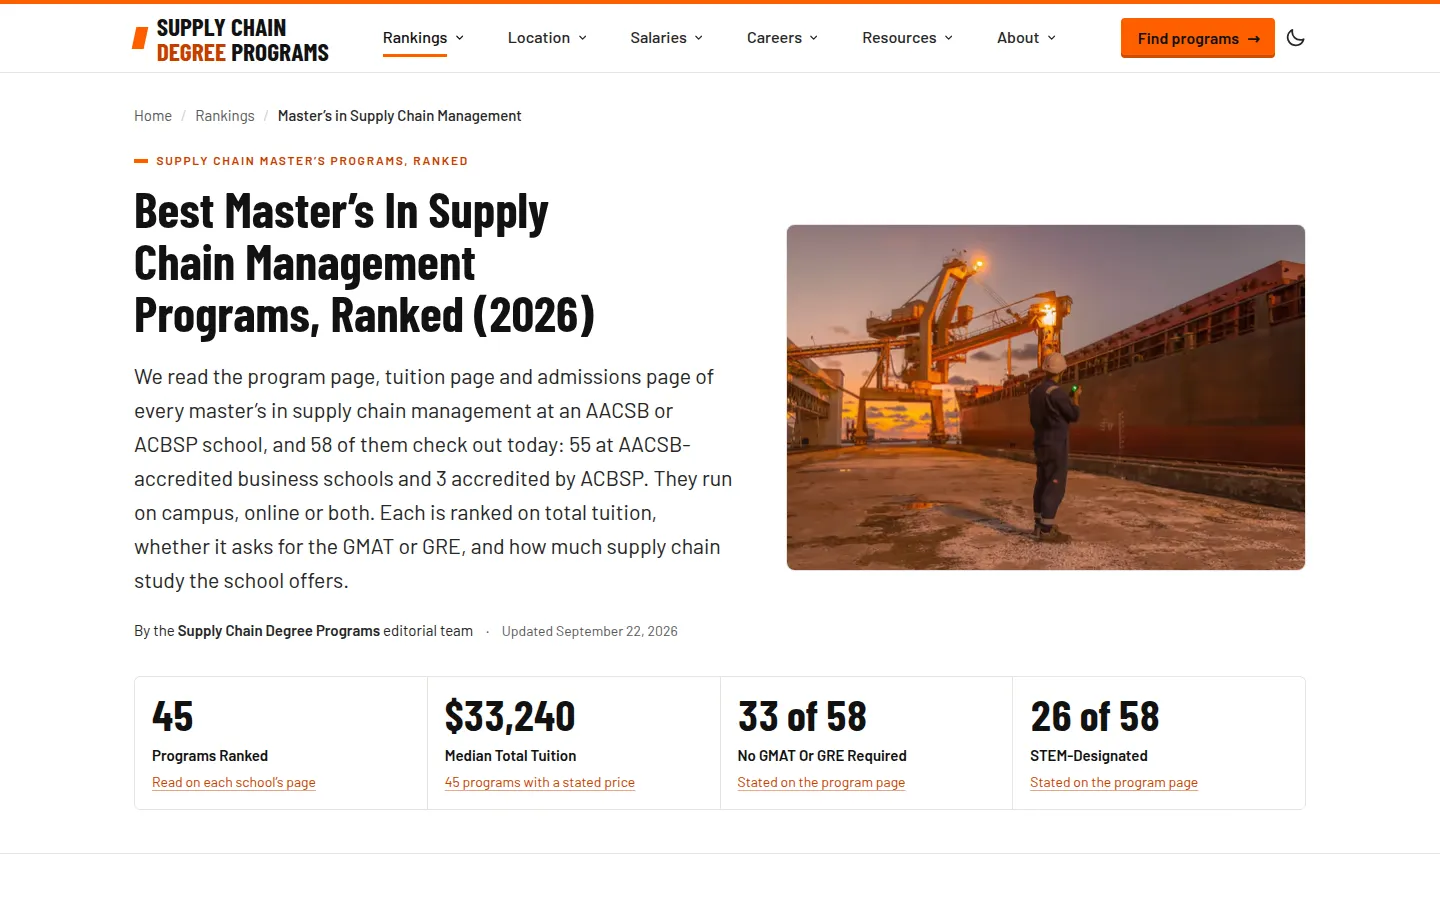Open the About dropdown
Image resolution: width=1440 pixels, height=900 pixels.
click(1027, 38)
